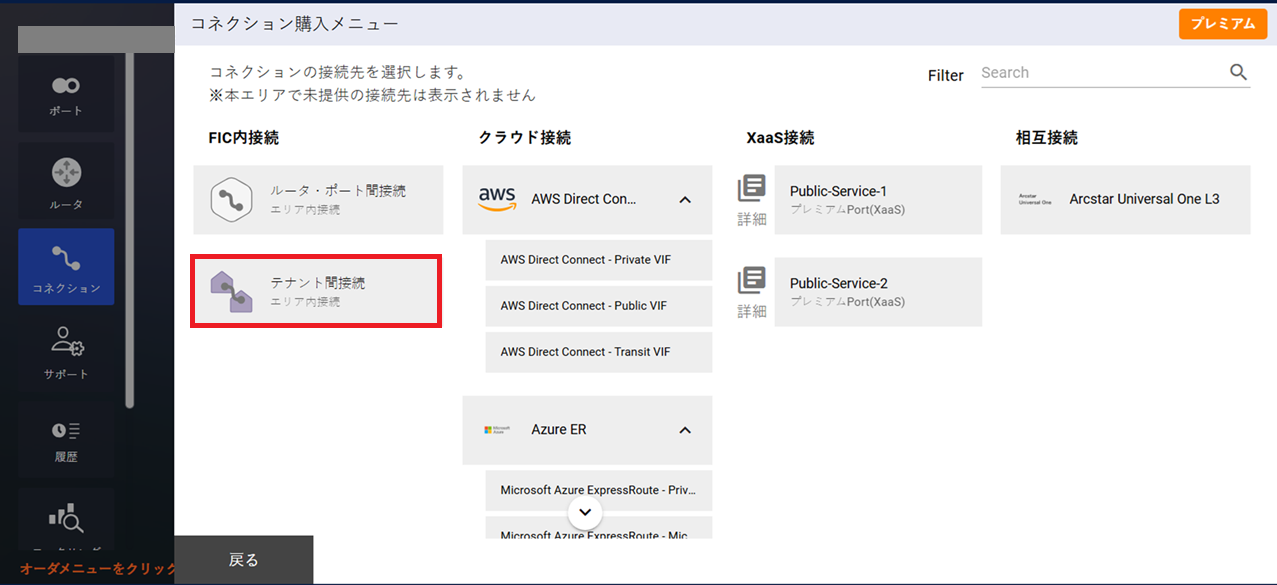
Task: Open details icon for Public-Service-2
Action: (x=751, y=291)
